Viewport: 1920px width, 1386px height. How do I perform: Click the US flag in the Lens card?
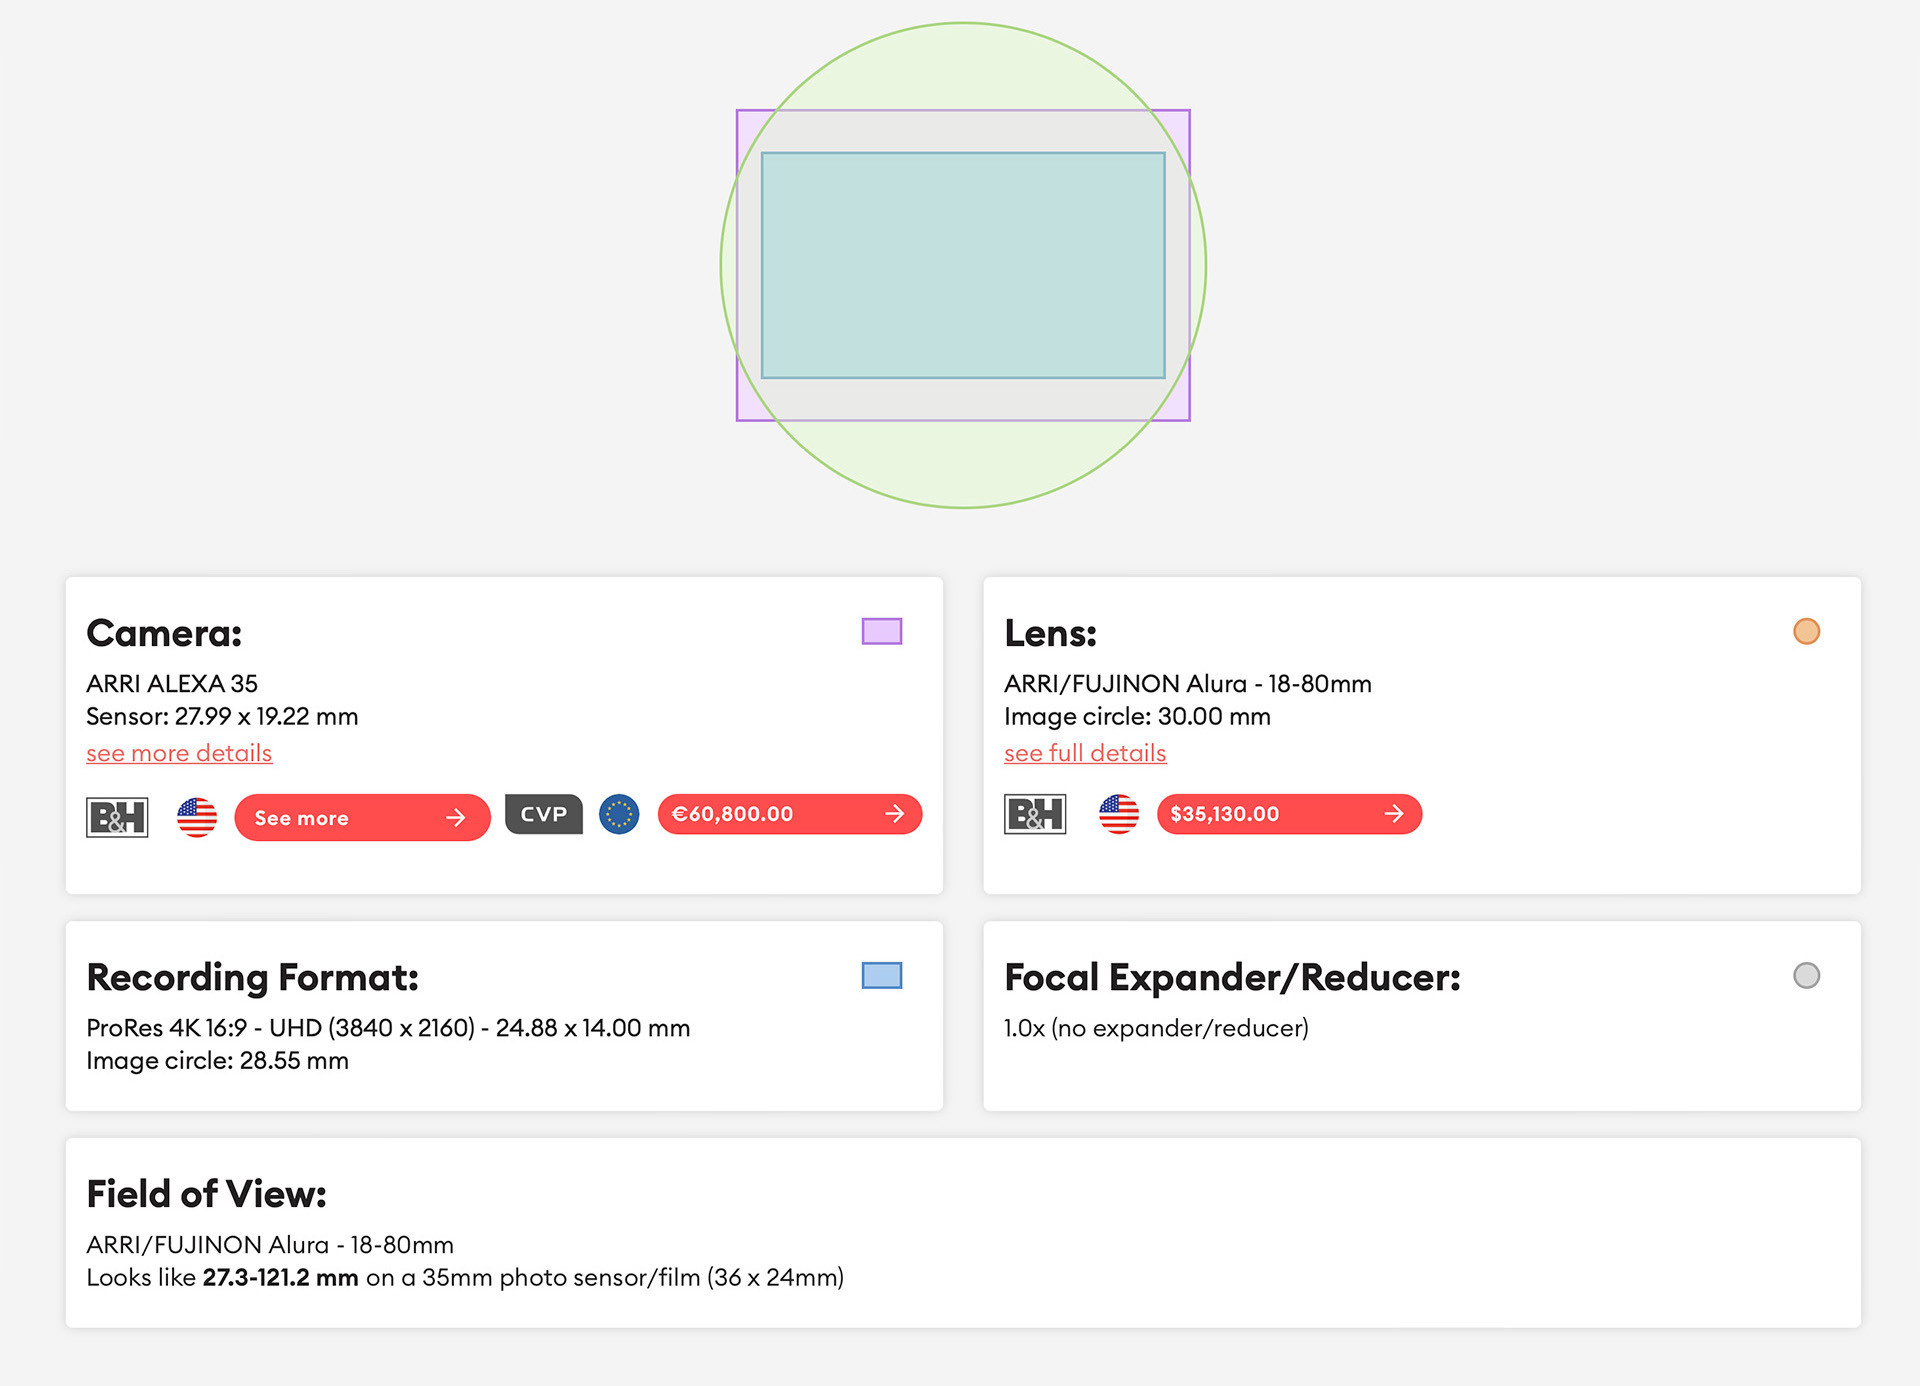(x=1118, y=814)
